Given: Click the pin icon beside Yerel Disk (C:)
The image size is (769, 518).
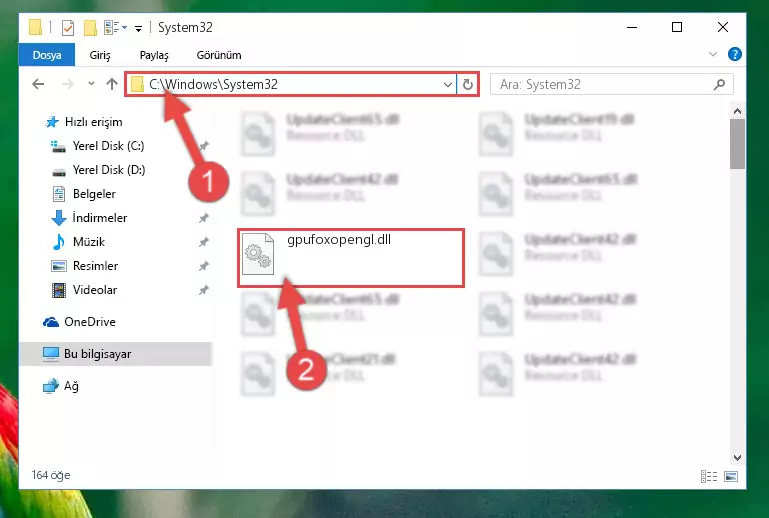Looking at the screenshot, I should [204, 146].
